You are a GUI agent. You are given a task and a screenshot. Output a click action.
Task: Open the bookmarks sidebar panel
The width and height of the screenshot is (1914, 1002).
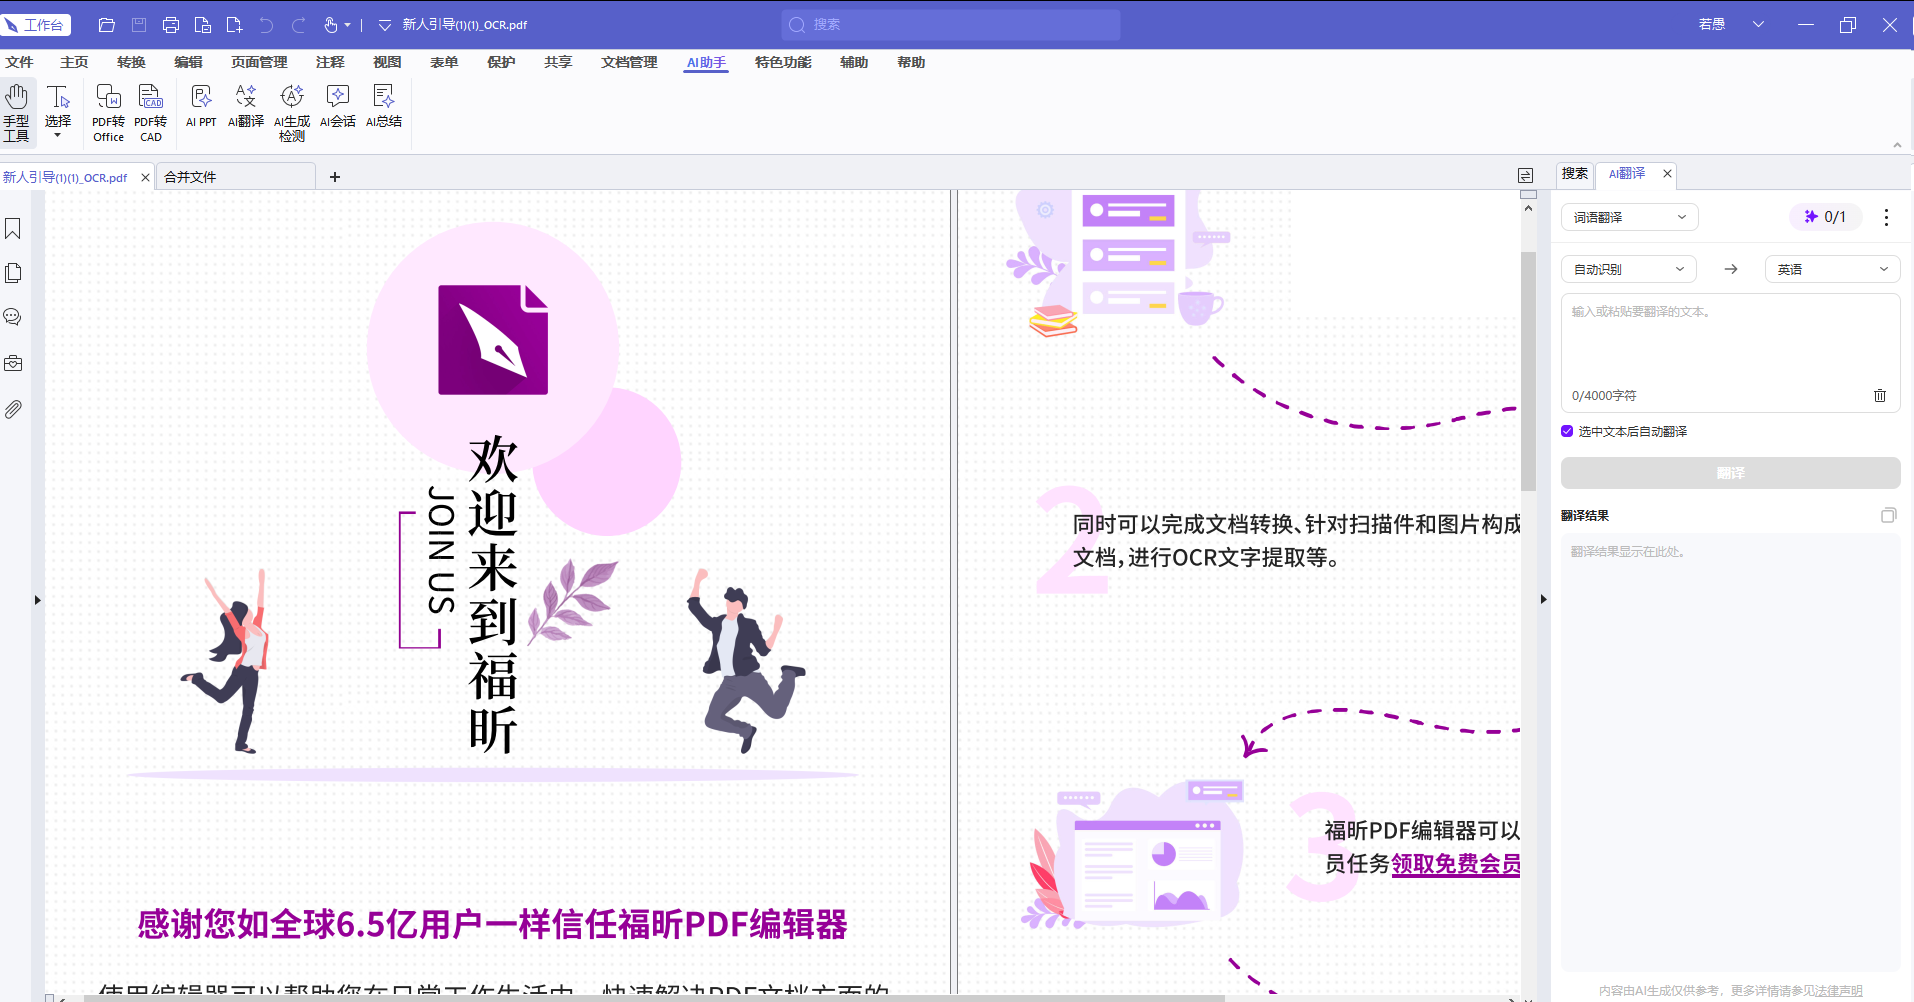13,229
